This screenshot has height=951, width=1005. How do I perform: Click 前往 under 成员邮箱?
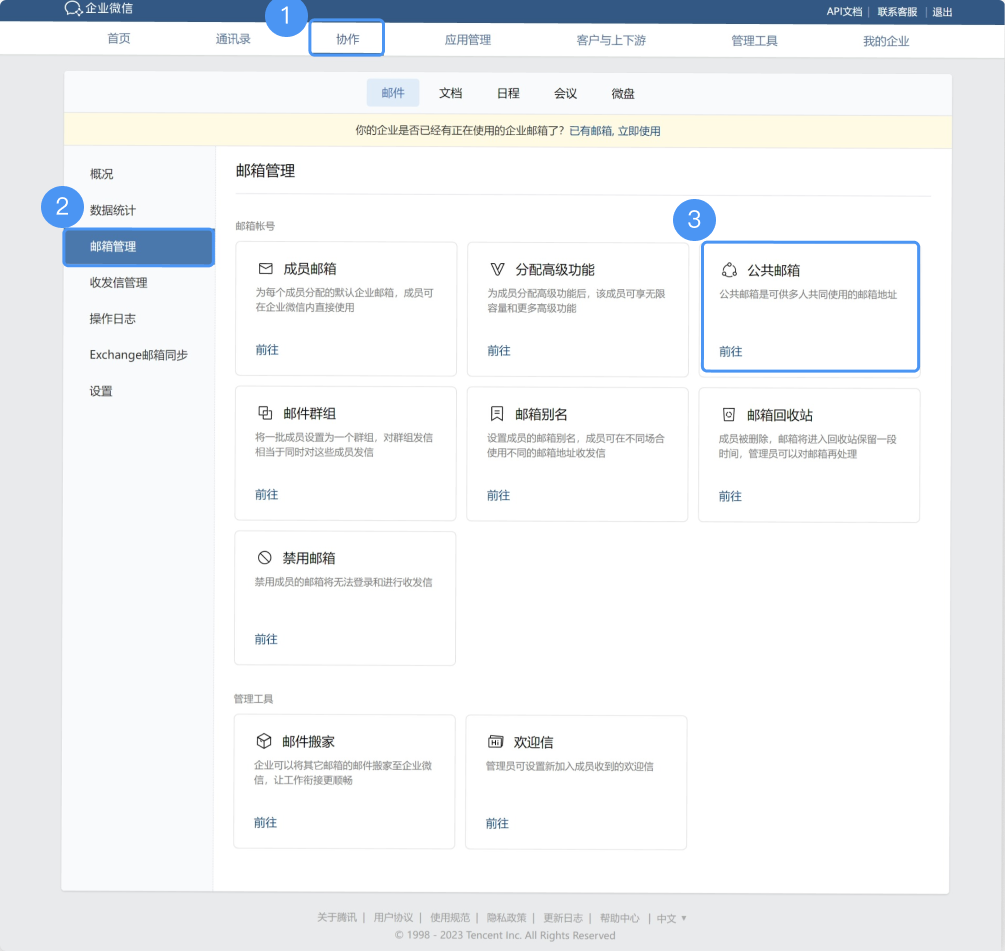coord(267,350)
